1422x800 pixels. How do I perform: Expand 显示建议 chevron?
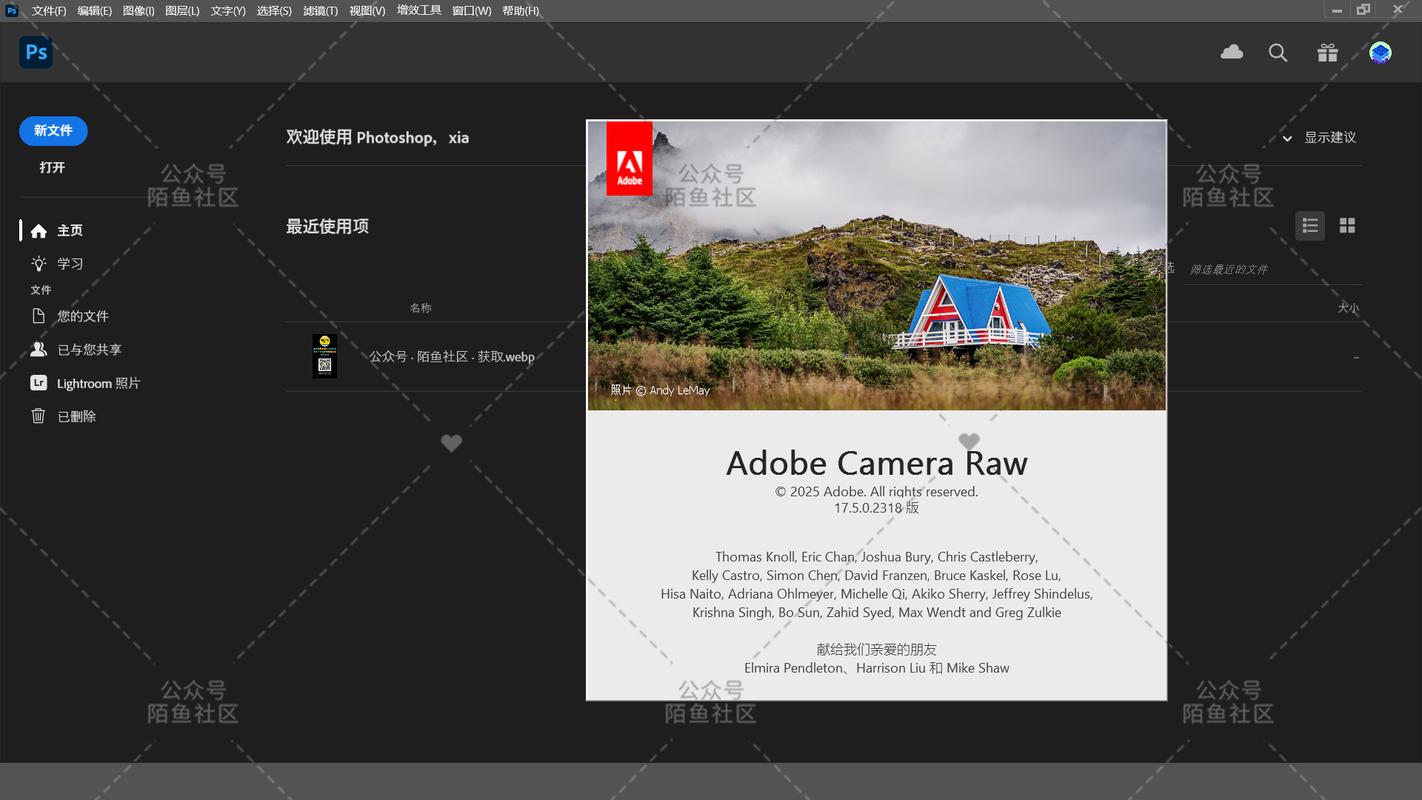pyautogui.click(x=1287, y=138)
